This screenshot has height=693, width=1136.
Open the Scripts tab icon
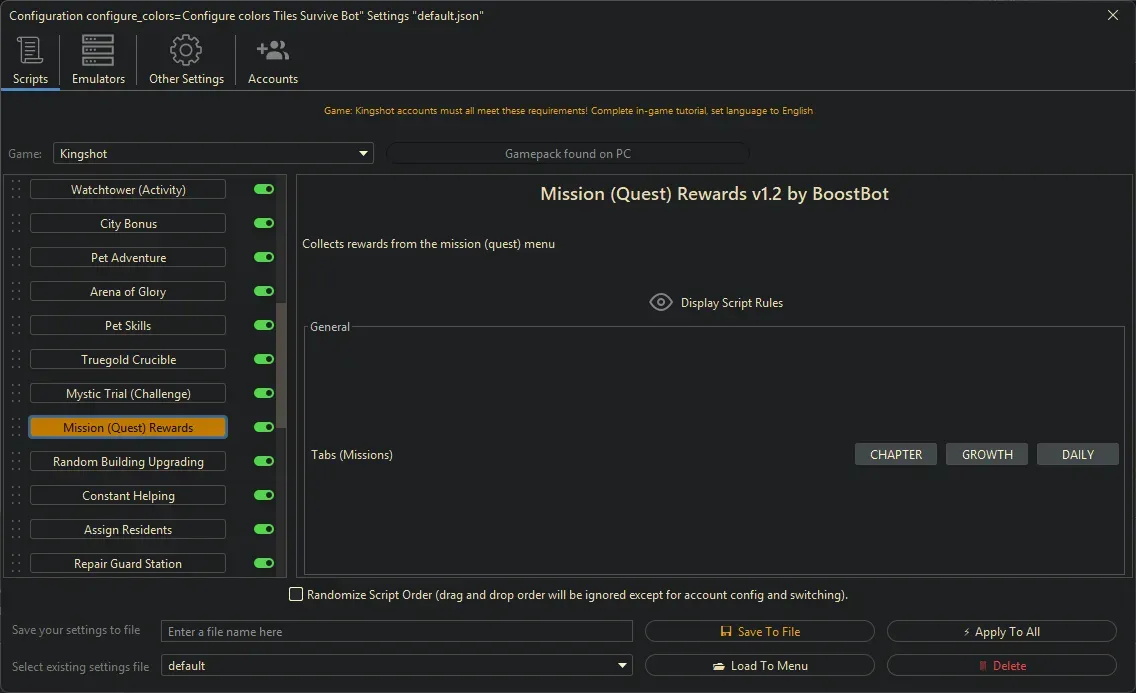pyautogui.click(x=30, y=50)
